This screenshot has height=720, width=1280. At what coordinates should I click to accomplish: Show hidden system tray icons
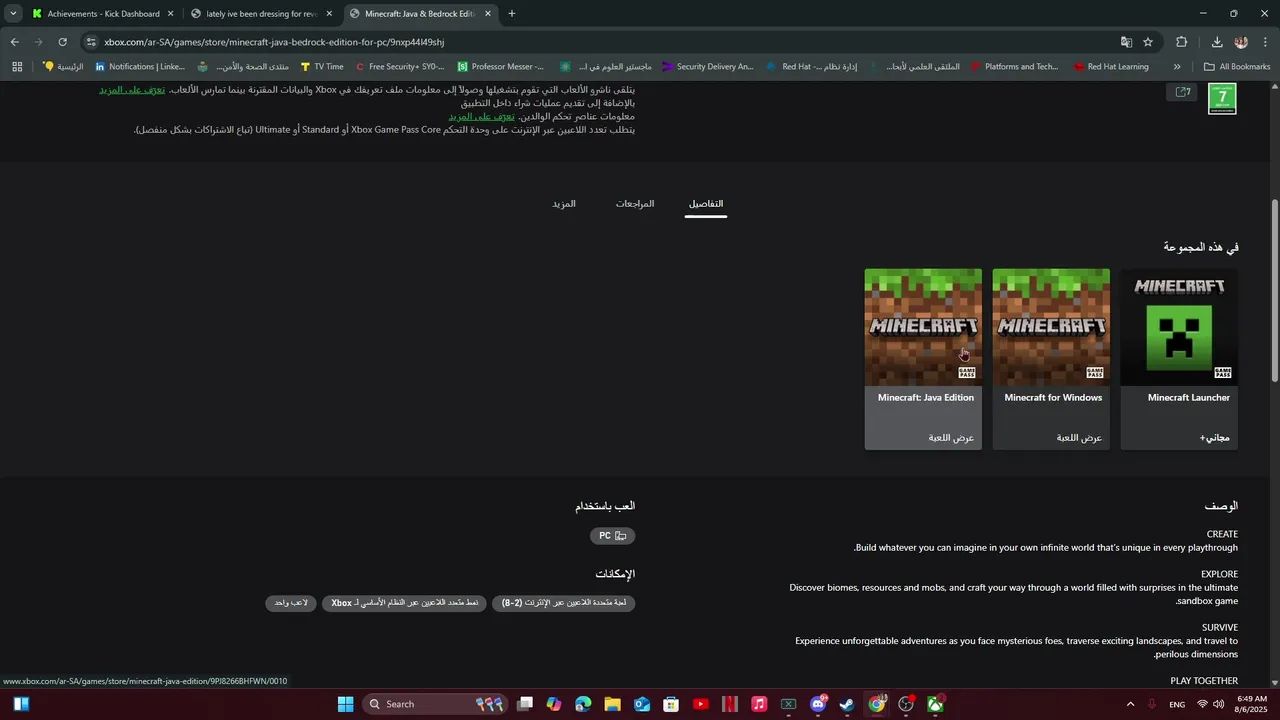click(1131, 704)
